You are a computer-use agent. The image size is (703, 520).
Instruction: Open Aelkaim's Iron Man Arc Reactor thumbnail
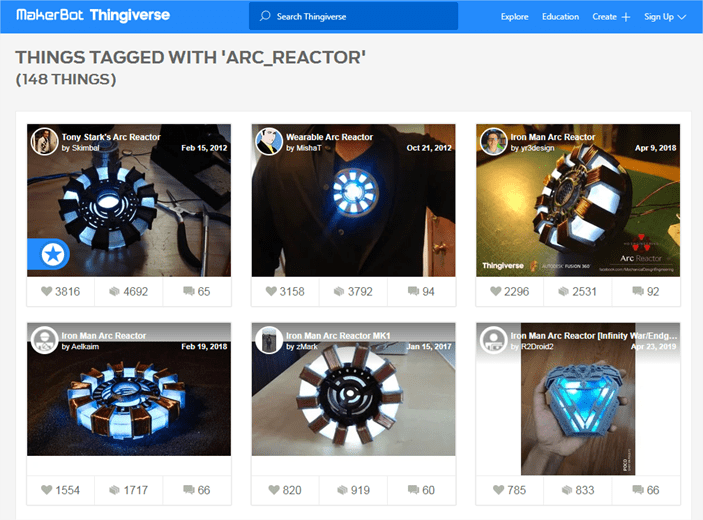pos(129,389)
